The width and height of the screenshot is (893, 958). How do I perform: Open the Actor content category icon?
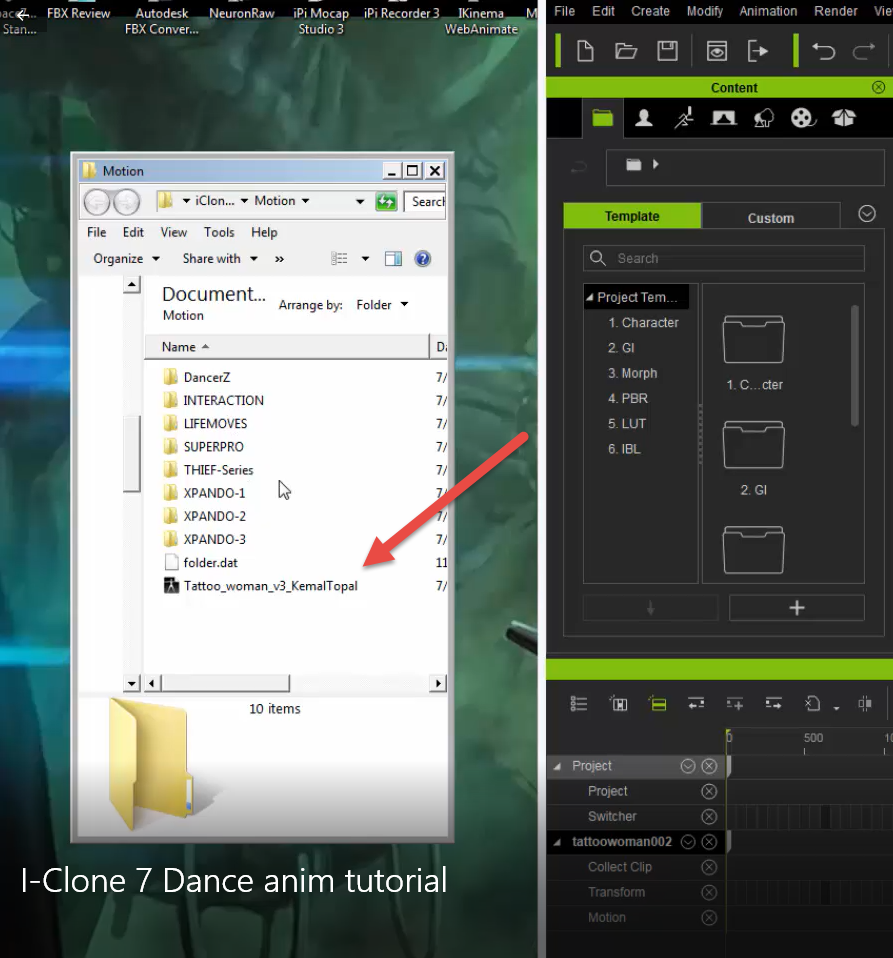click(x=643, y=117)
